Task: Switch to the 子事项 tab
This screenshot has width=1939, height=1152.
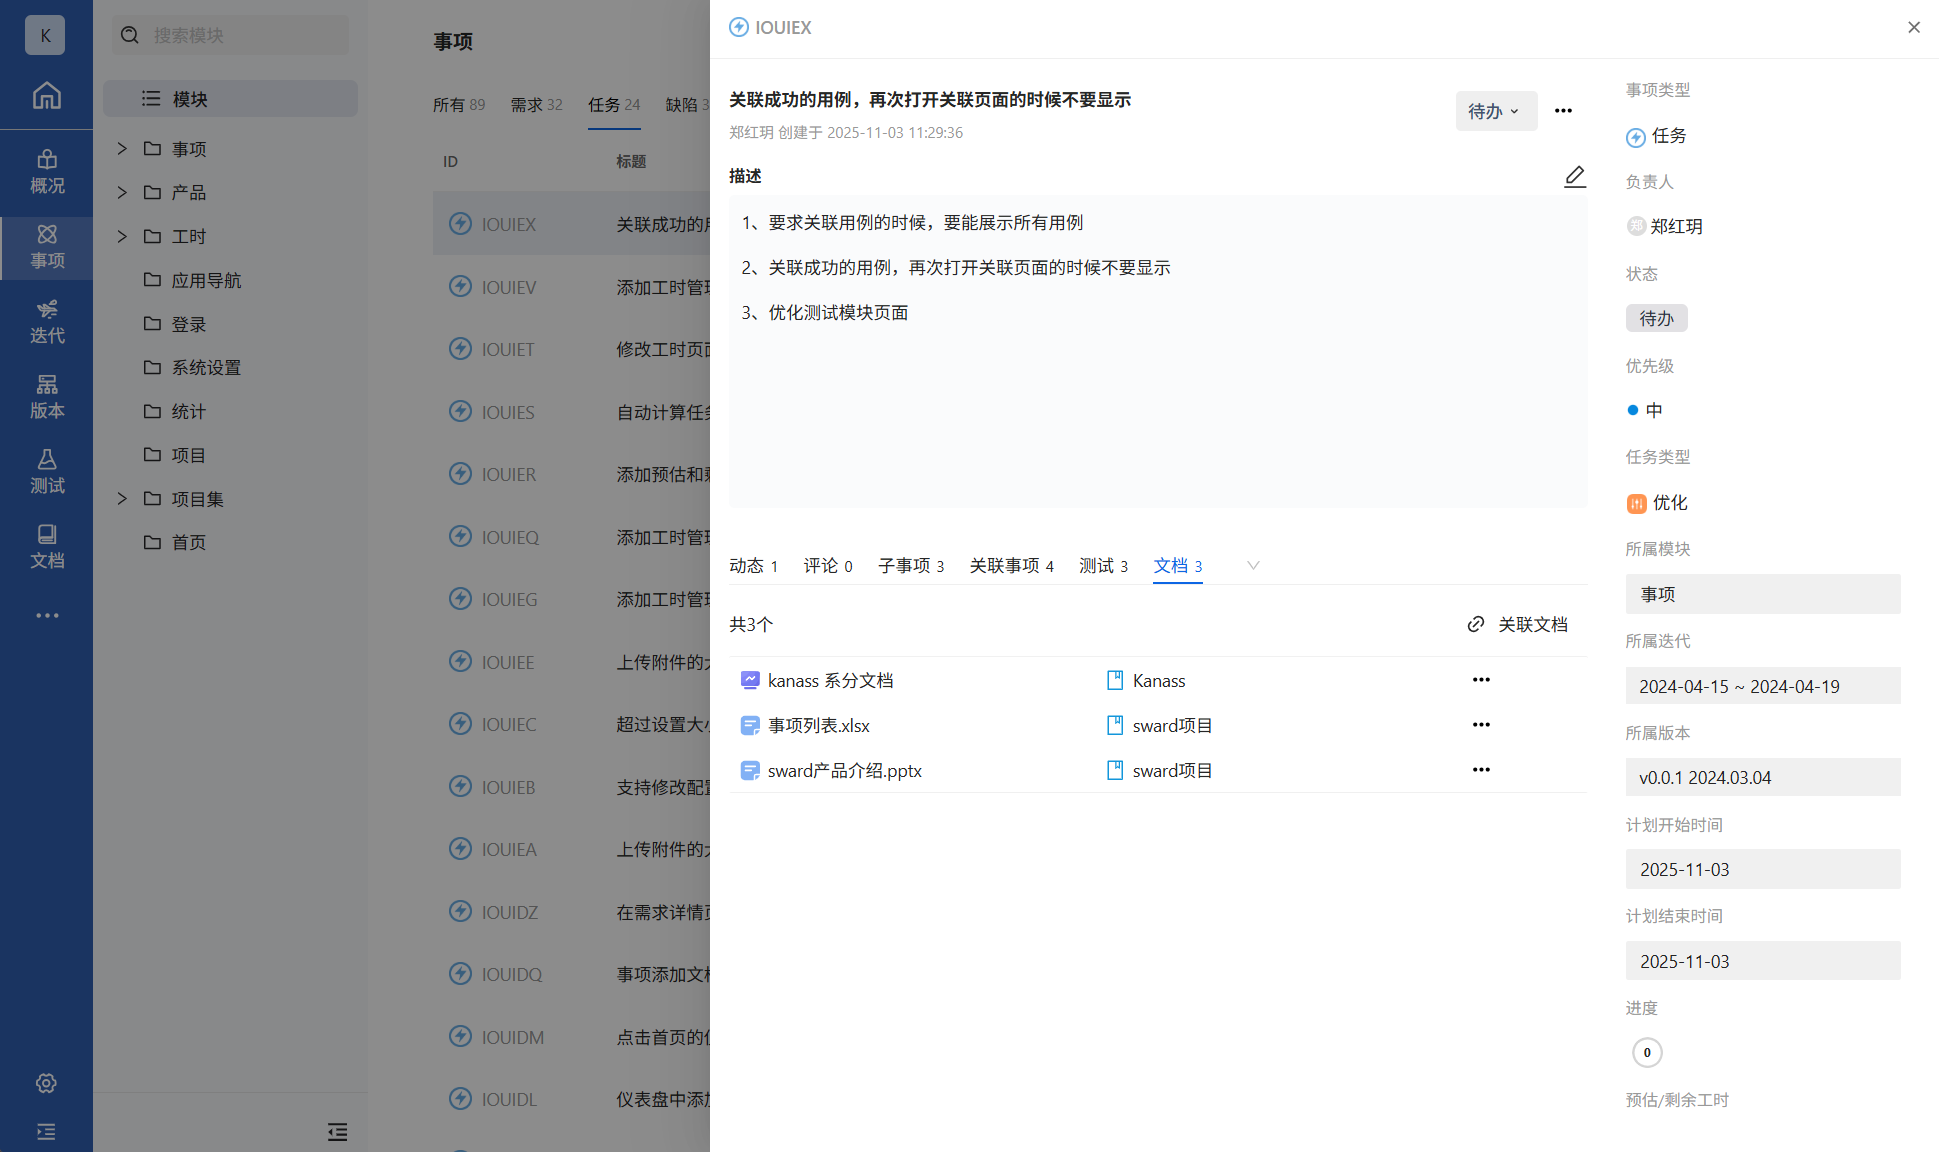Action: [x=910, y=566]
